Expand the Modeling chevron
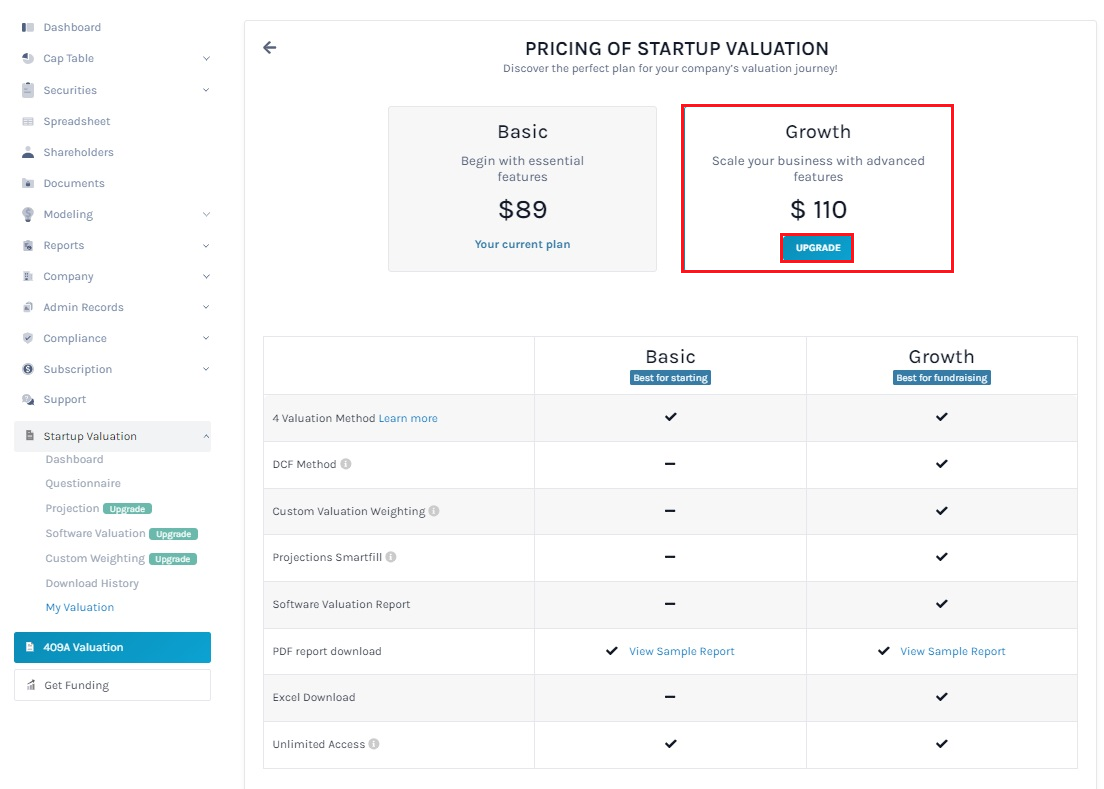The width and height of the screenshot is (1104, 789). pos(206,214)
